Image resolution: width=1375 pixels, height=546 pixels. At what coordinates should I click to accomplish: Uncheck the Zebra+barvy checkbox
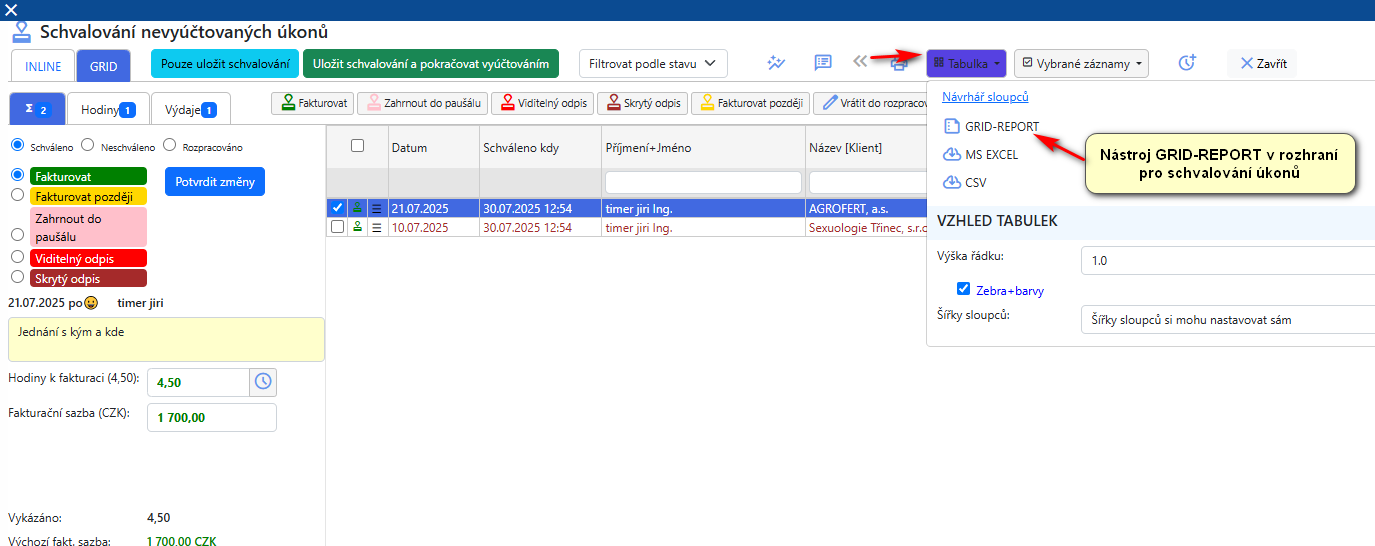(964, 289)
